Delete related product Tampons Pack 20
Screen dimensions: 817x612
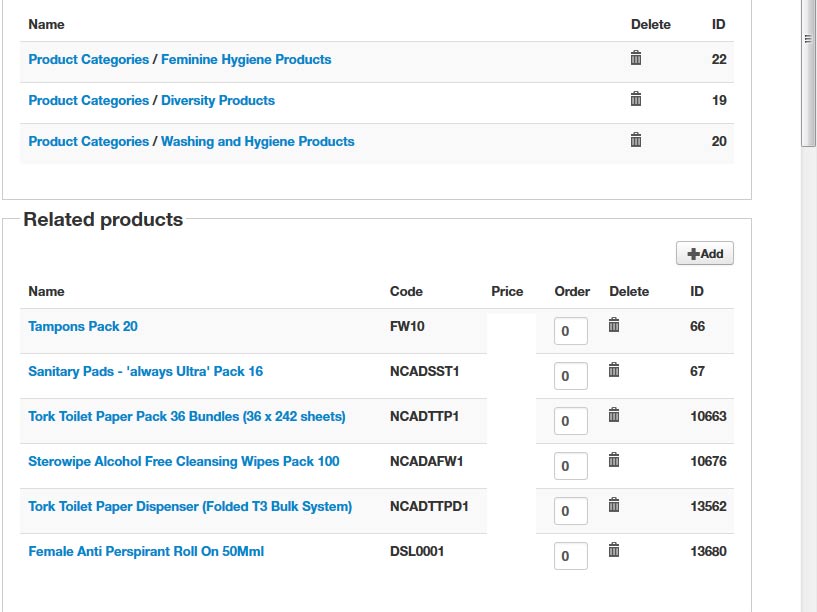[x=614, y=325]
